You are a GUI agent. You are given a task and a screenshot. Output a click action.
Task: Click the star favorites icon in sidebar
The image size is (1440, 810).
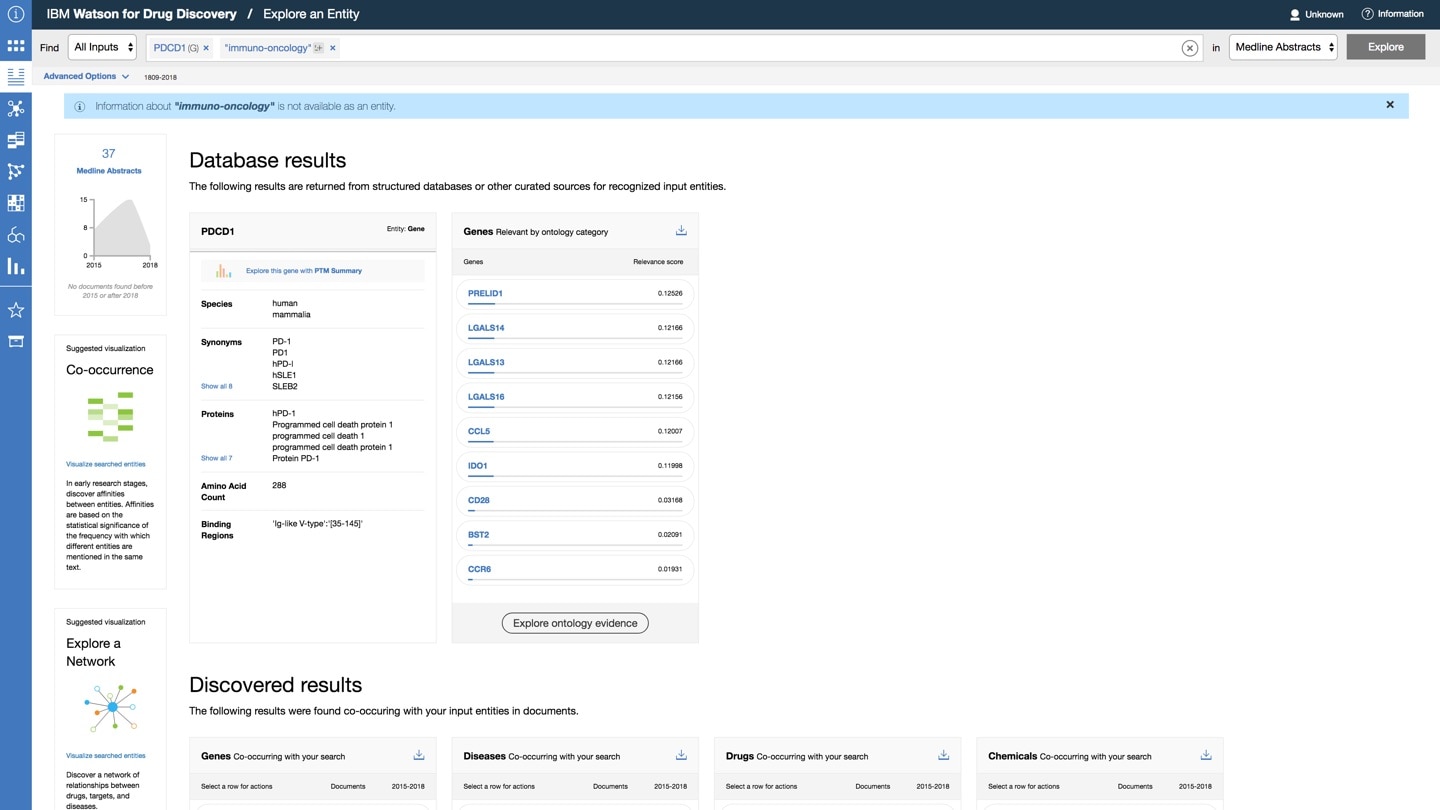(x=16, y=310)
